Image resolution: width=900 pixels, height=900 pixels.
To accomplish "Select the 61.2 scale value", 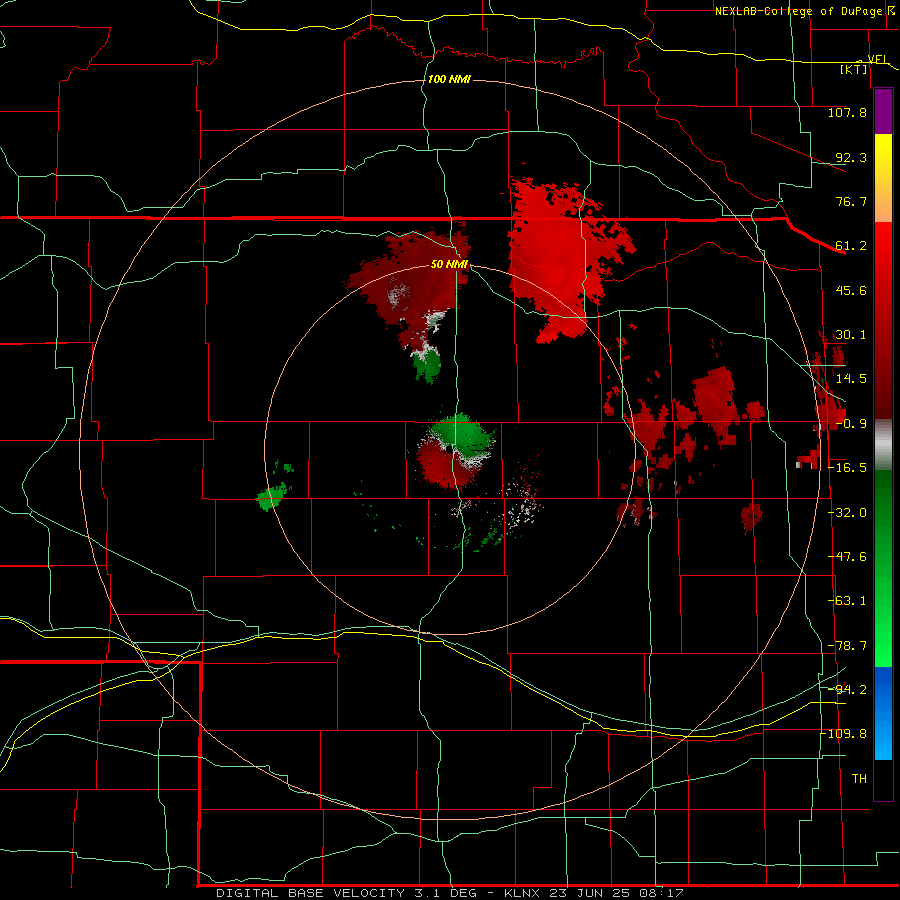I will (851, 246).
